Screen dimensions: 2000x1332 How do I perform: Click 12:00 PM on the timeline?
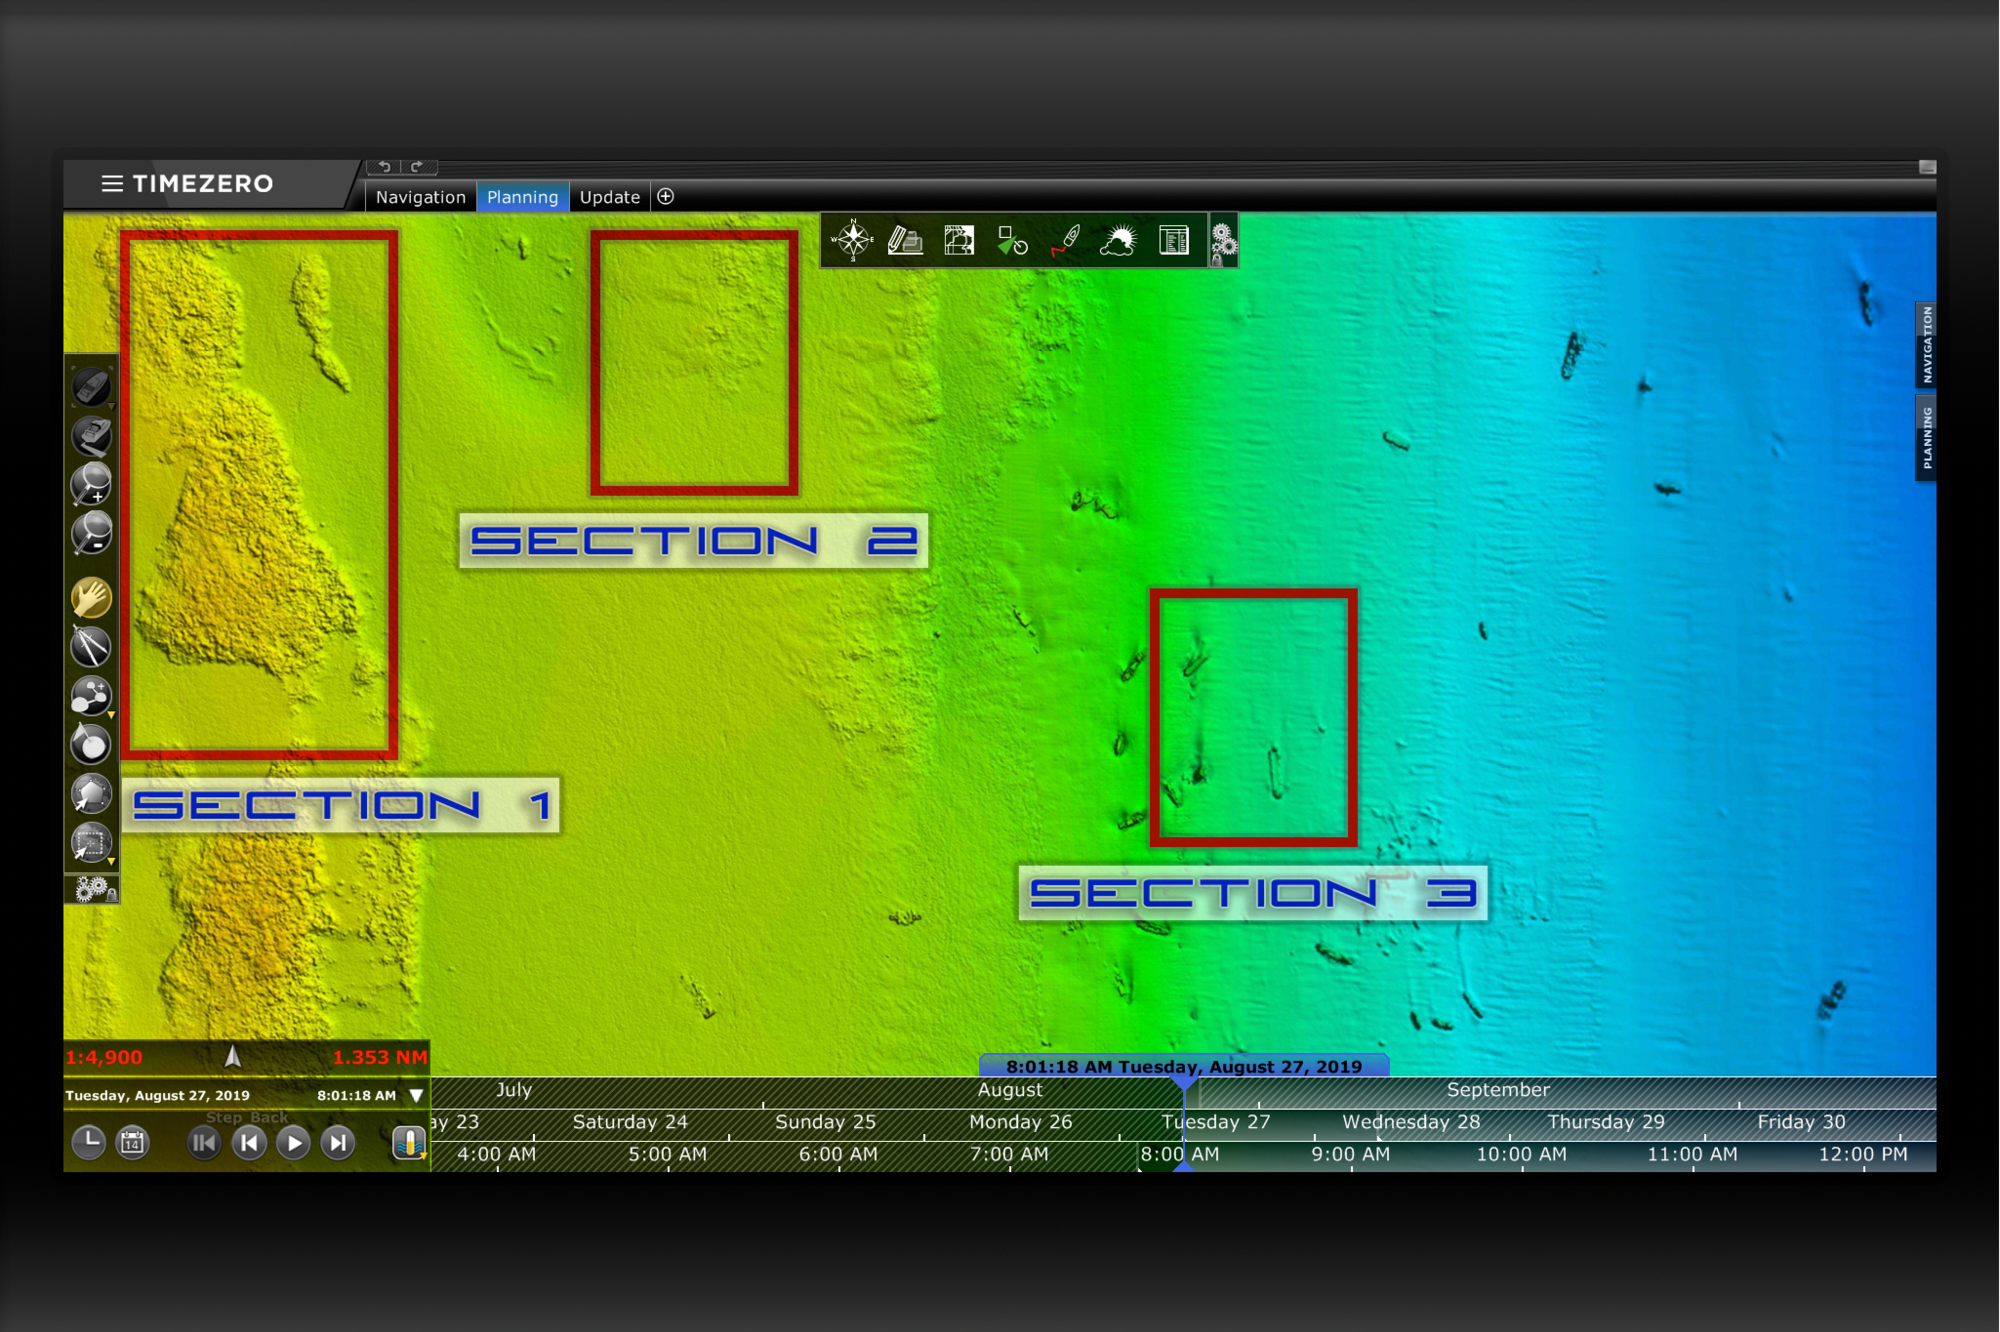click(1862, 1154)
